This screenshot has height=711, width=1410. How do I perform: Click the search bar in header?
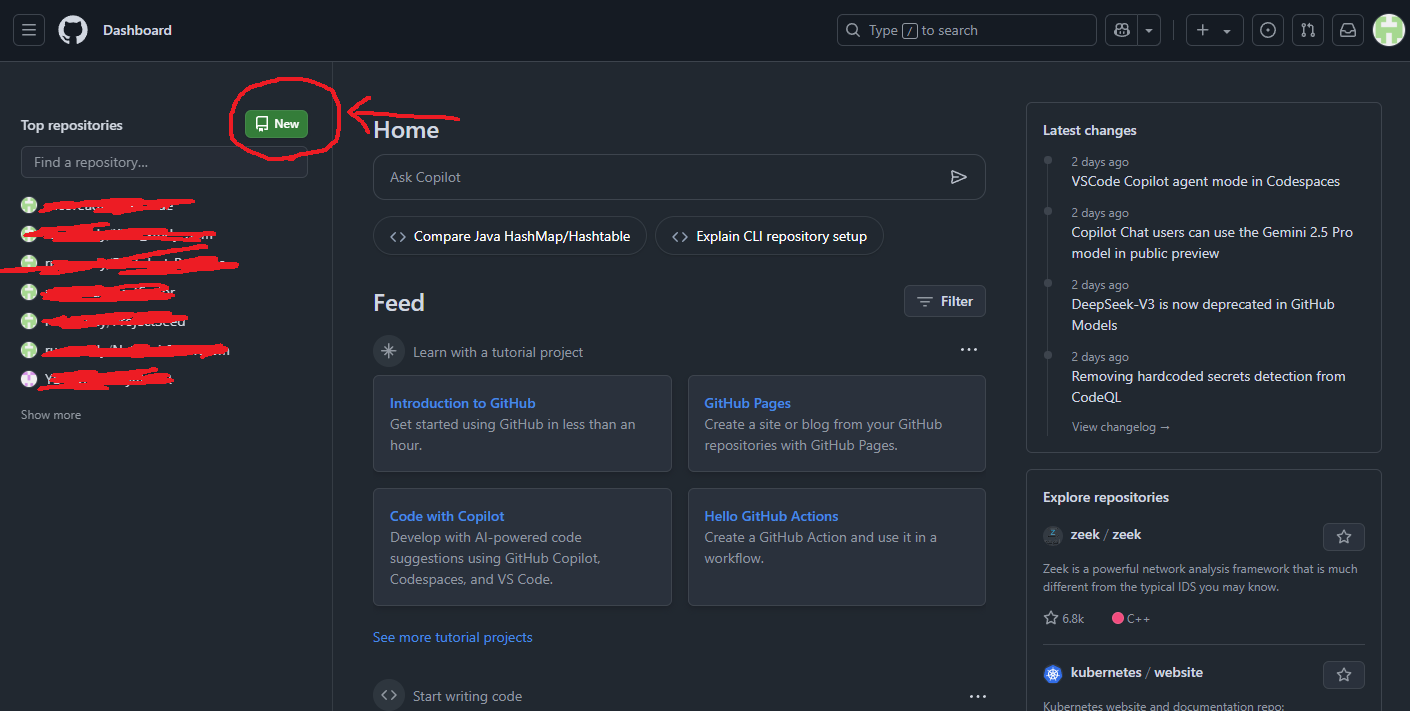pos(966,30)
